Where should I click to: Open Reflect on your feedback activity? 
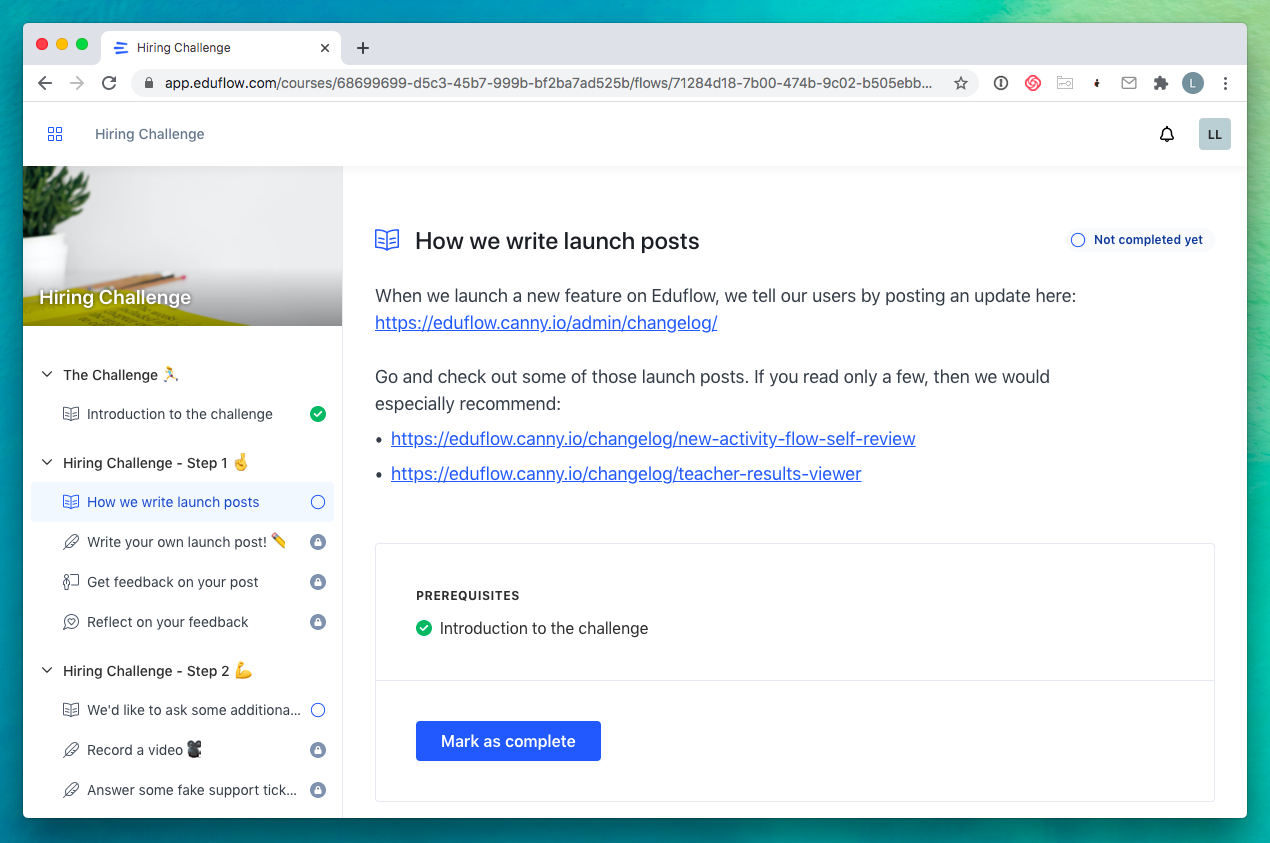pos(182,622)
